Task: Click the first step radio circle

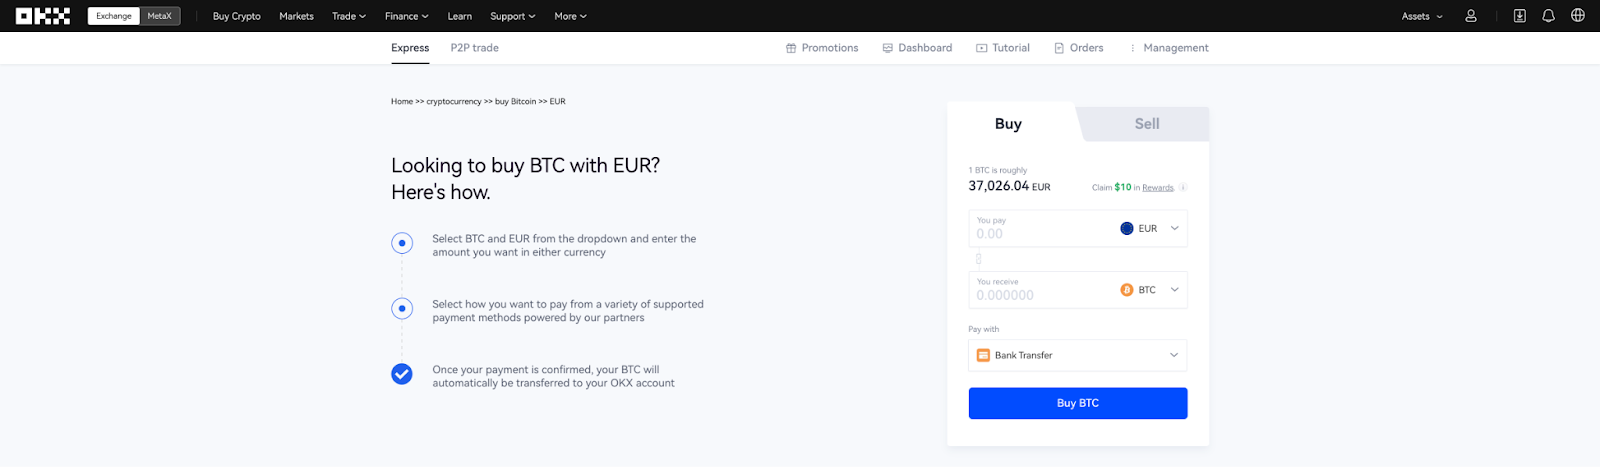Action: coord(402,243)
